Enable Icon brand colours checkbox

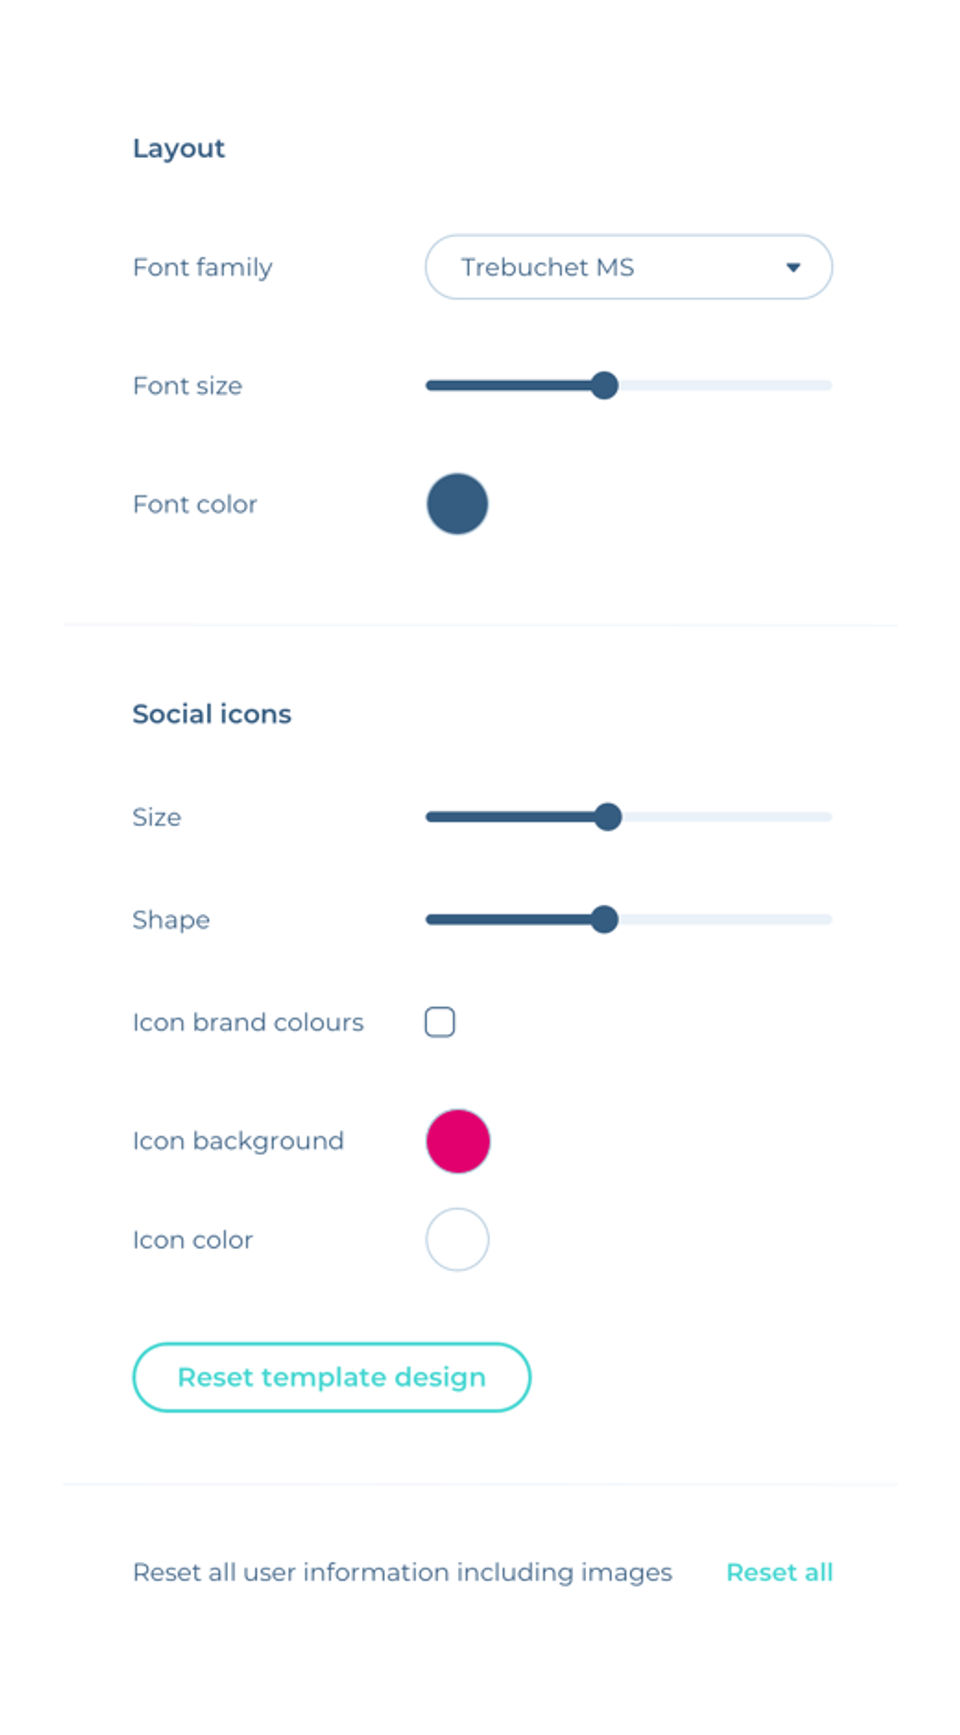440,1022
